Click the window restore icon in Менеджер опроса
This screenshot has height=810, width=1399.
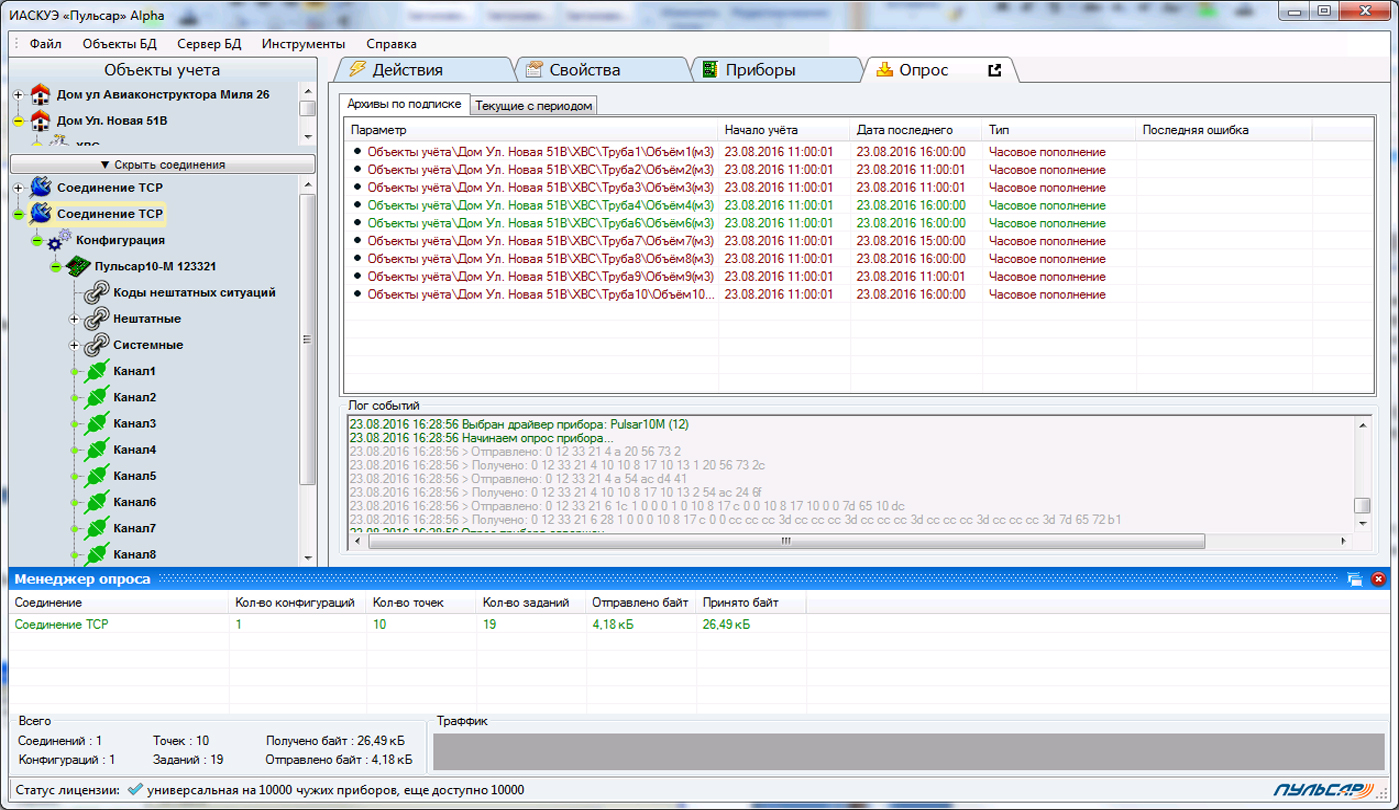point(1355,578)
